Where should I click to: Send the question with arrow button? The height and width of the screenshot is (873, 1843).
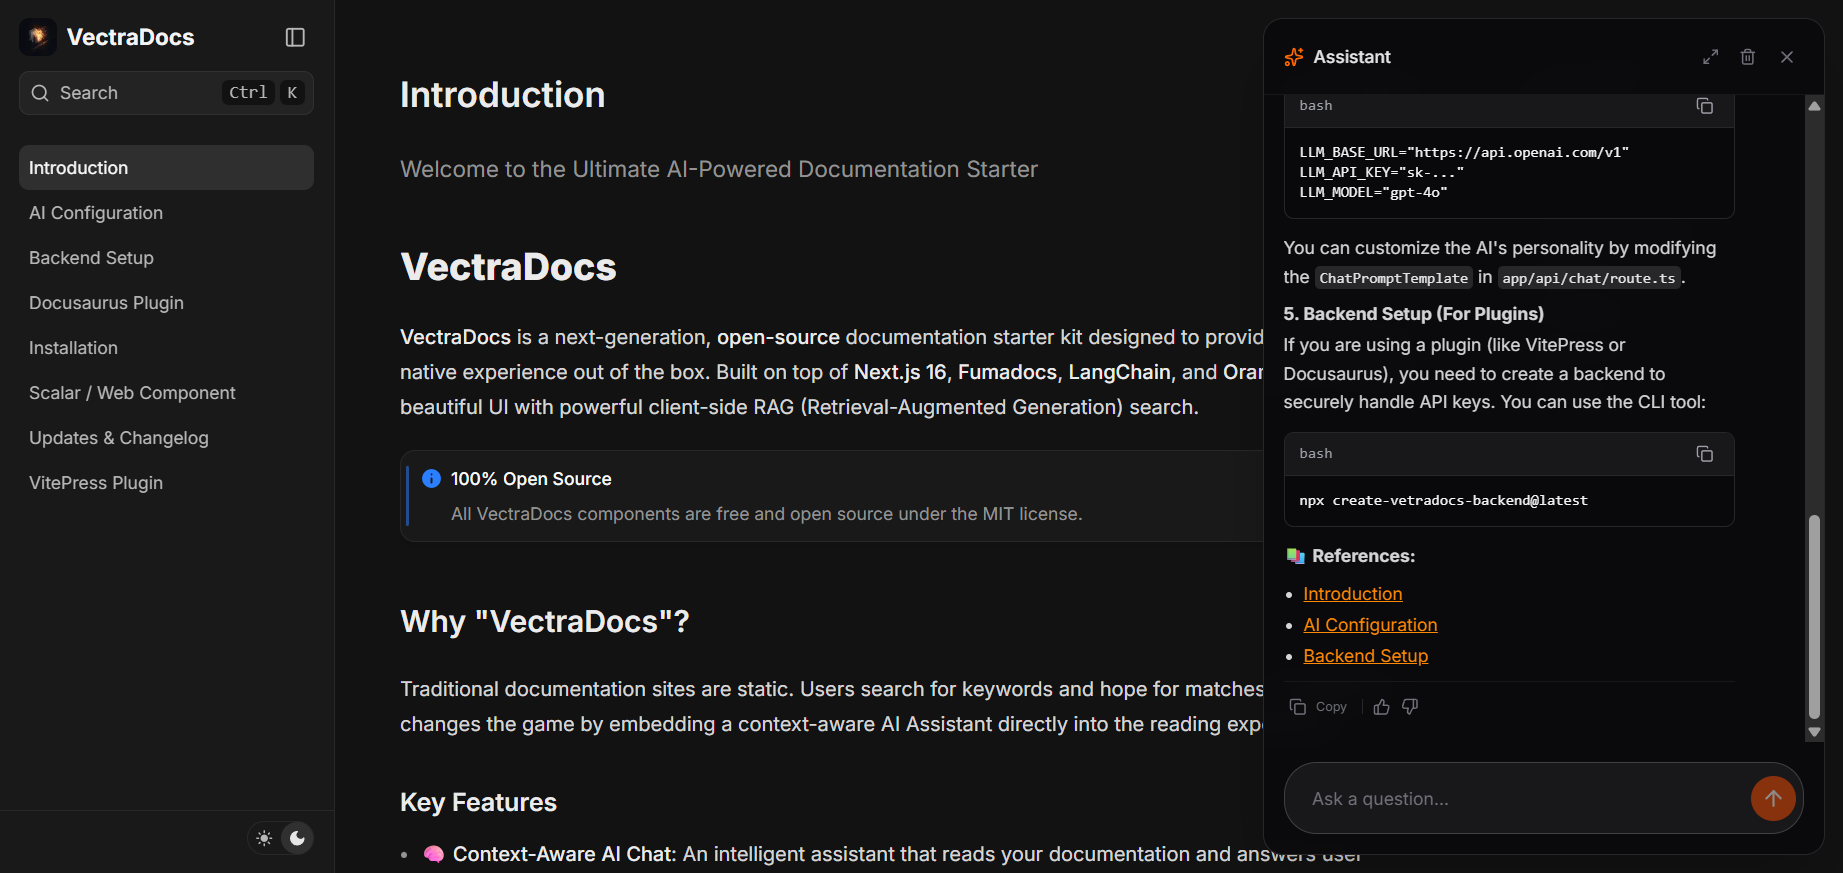1773,799
